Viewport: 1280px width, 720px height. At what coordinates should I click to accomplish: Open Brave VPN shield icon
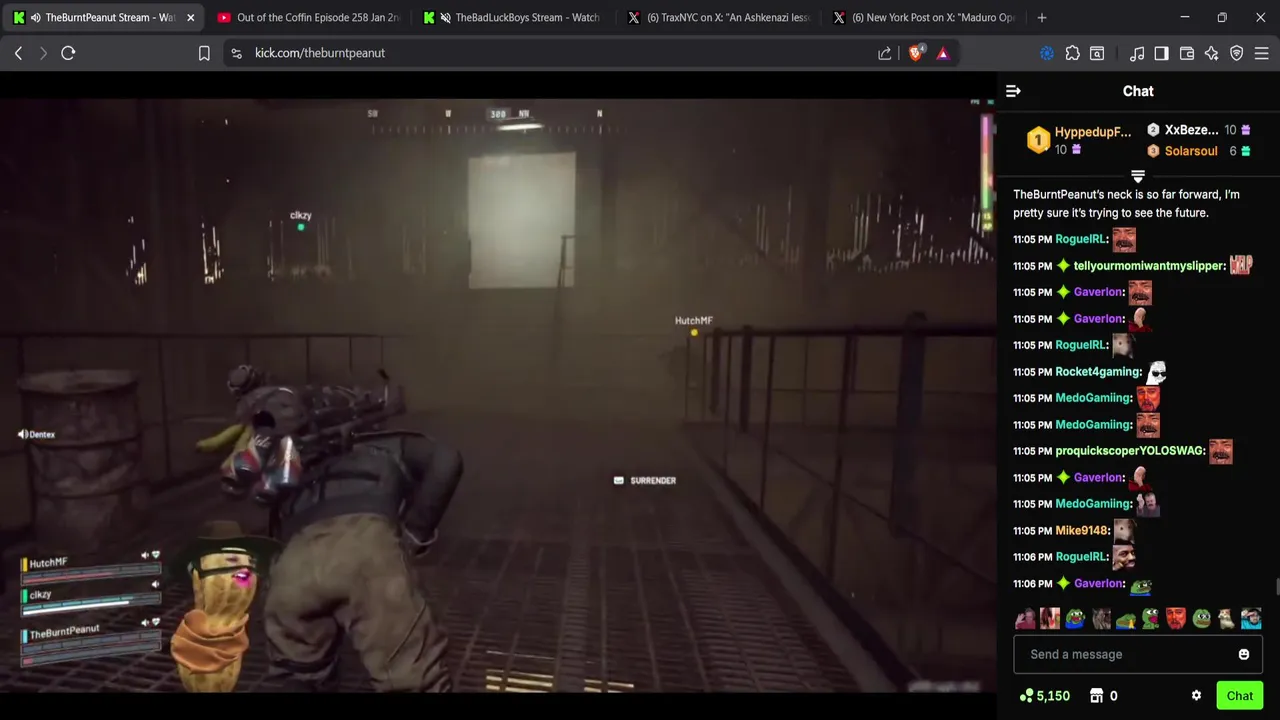pyautogui.click(x=1237, y=53)
